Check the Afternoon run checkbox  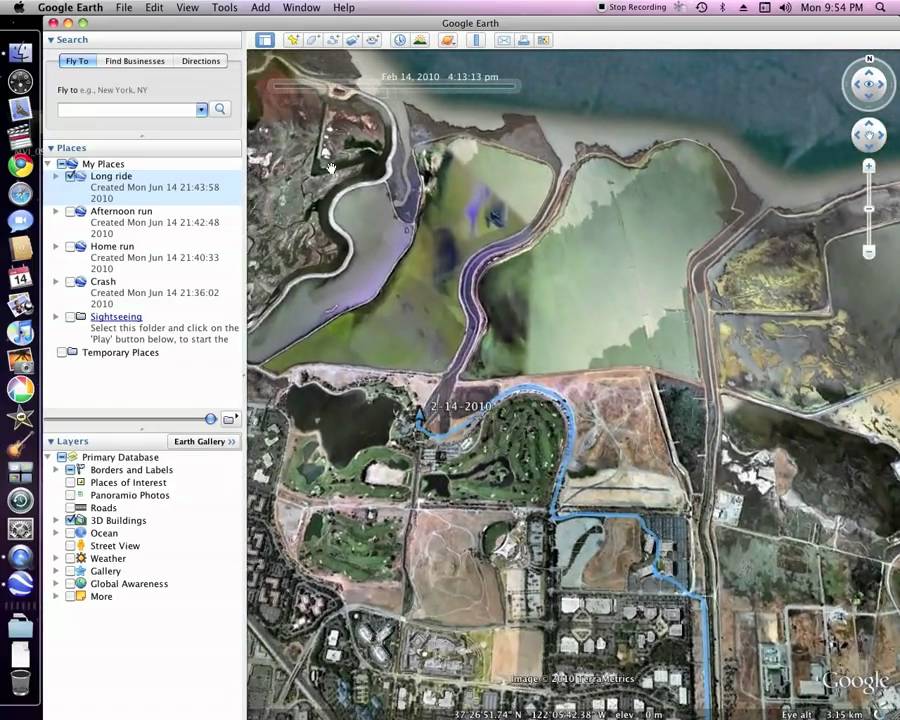[70, 212]
